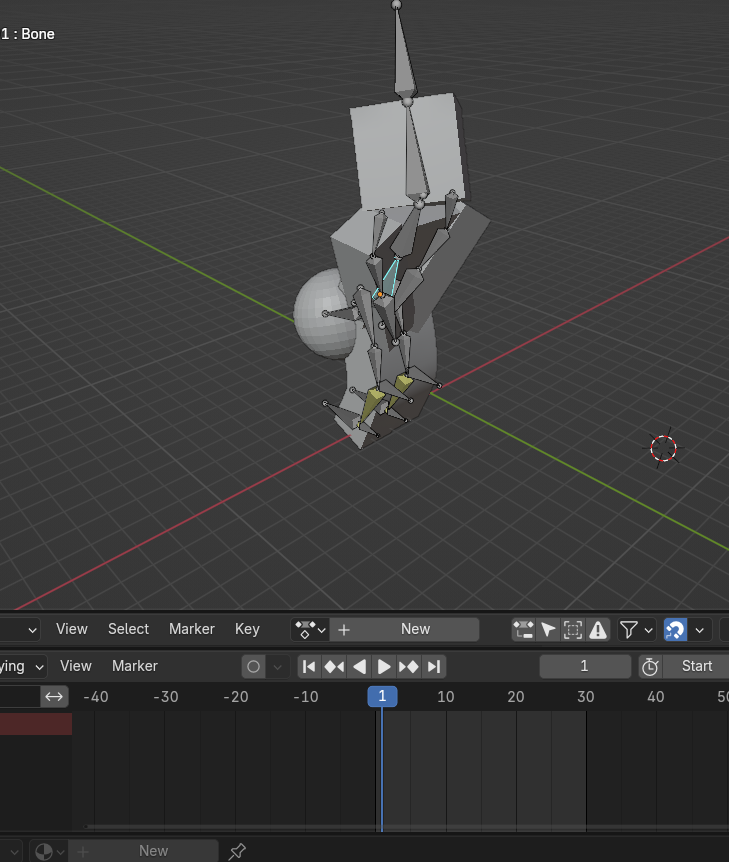Toggle preview range clock icon
729x862 pixels.
coord(650,667)
